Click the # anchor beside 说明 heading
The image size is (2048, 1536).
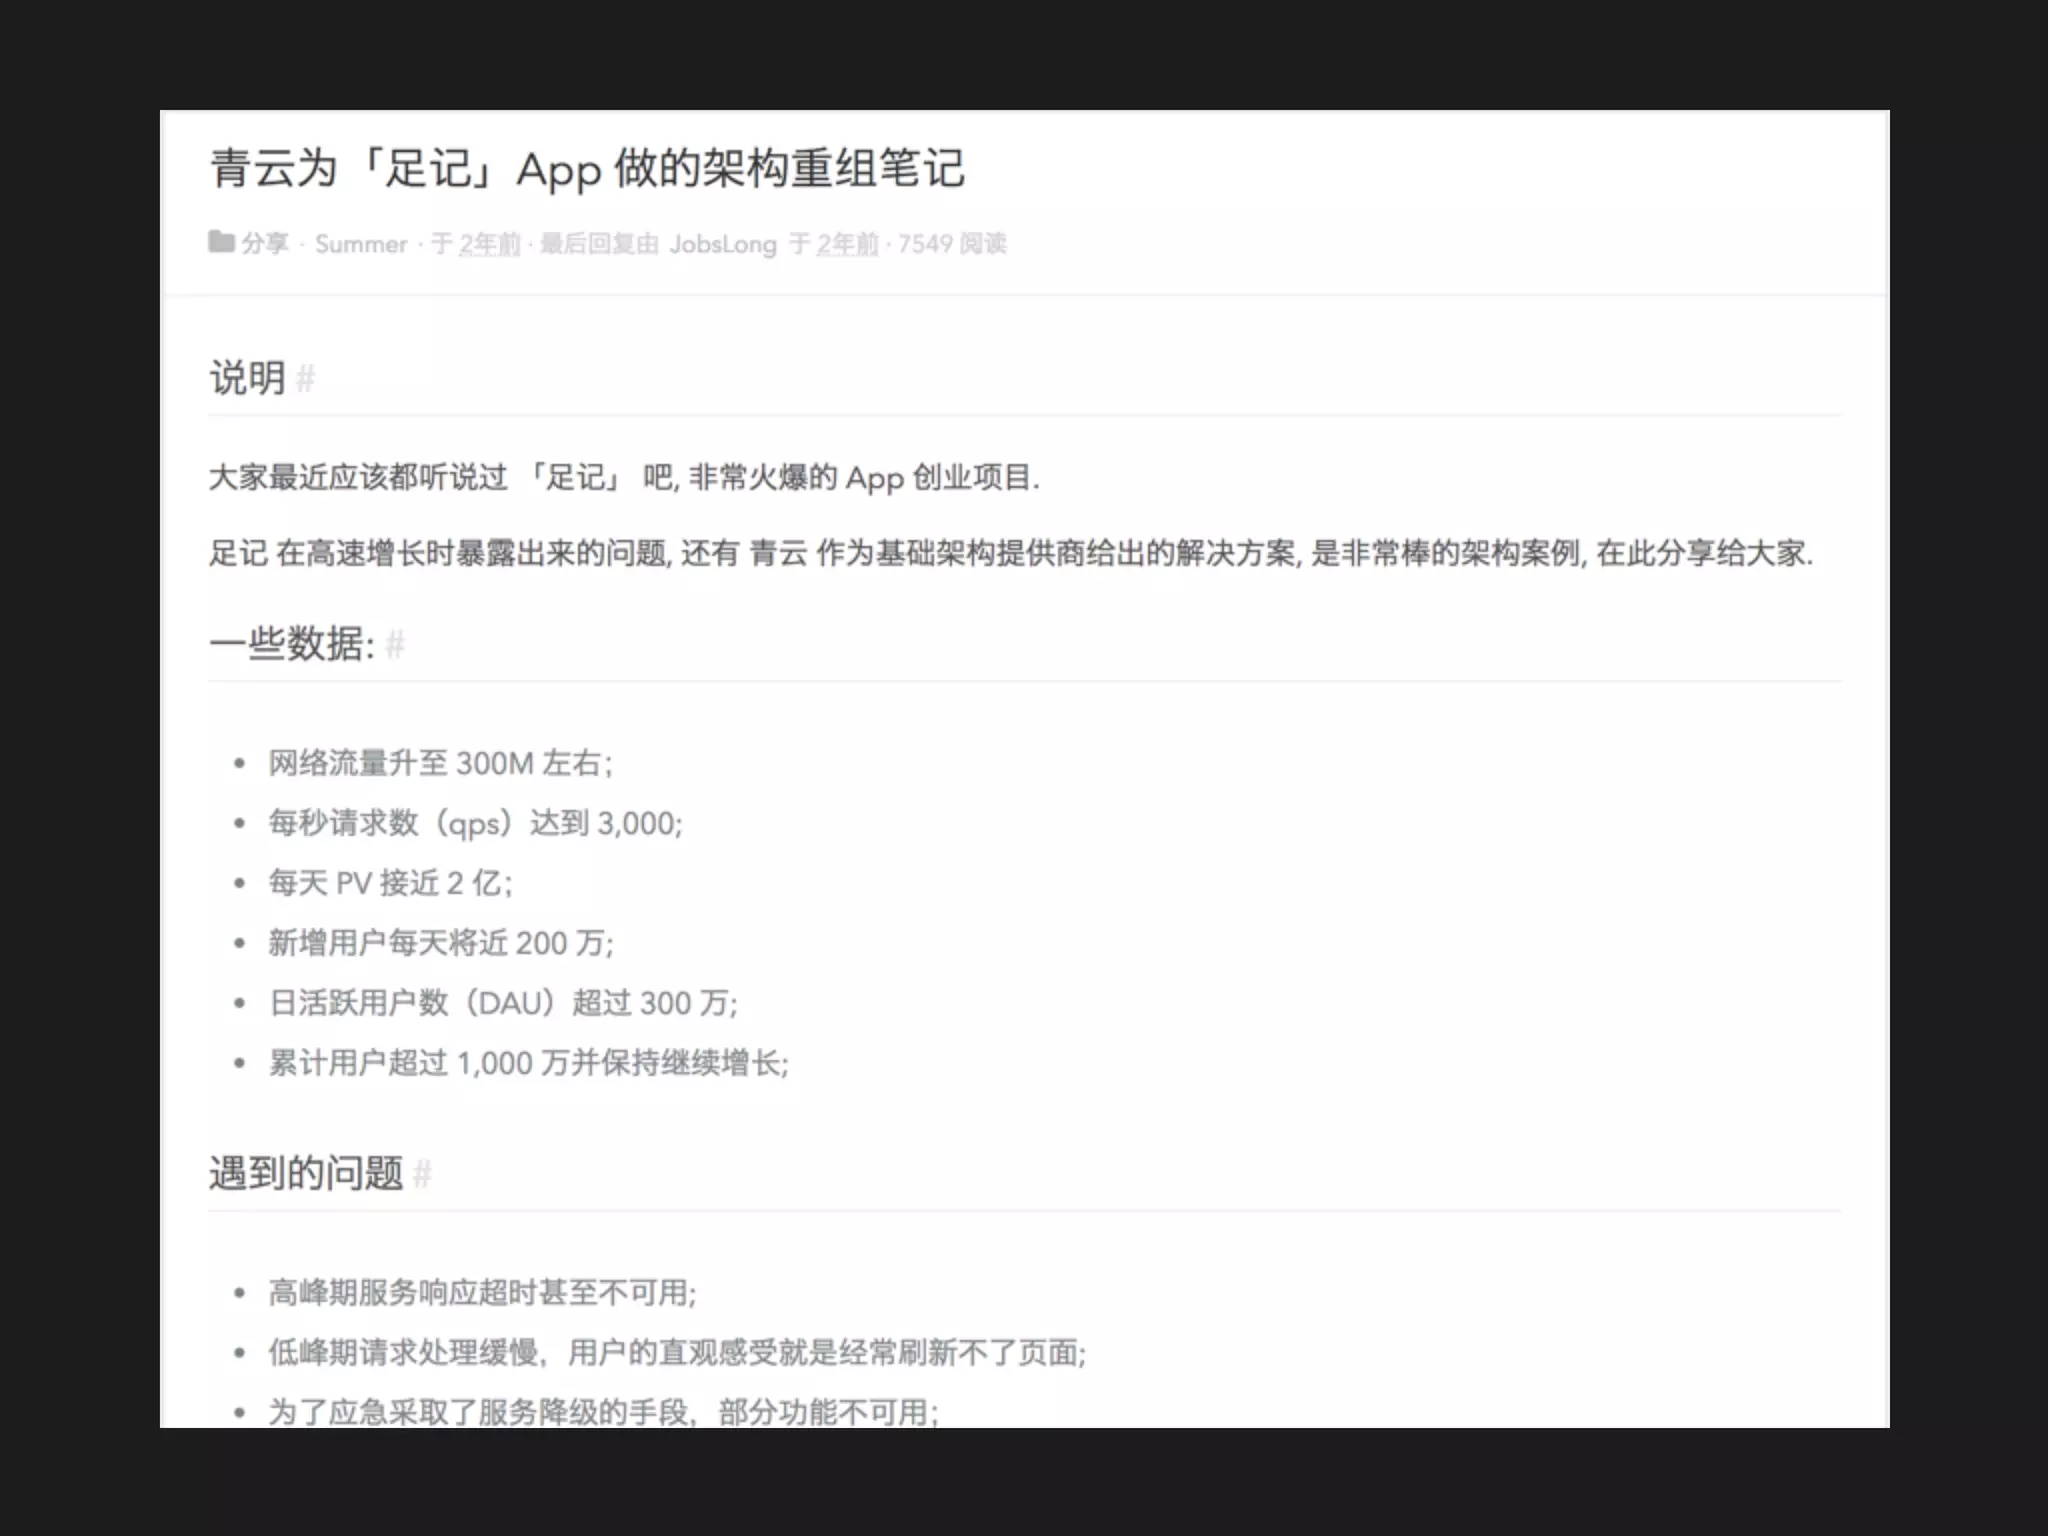tap(306, 379)
